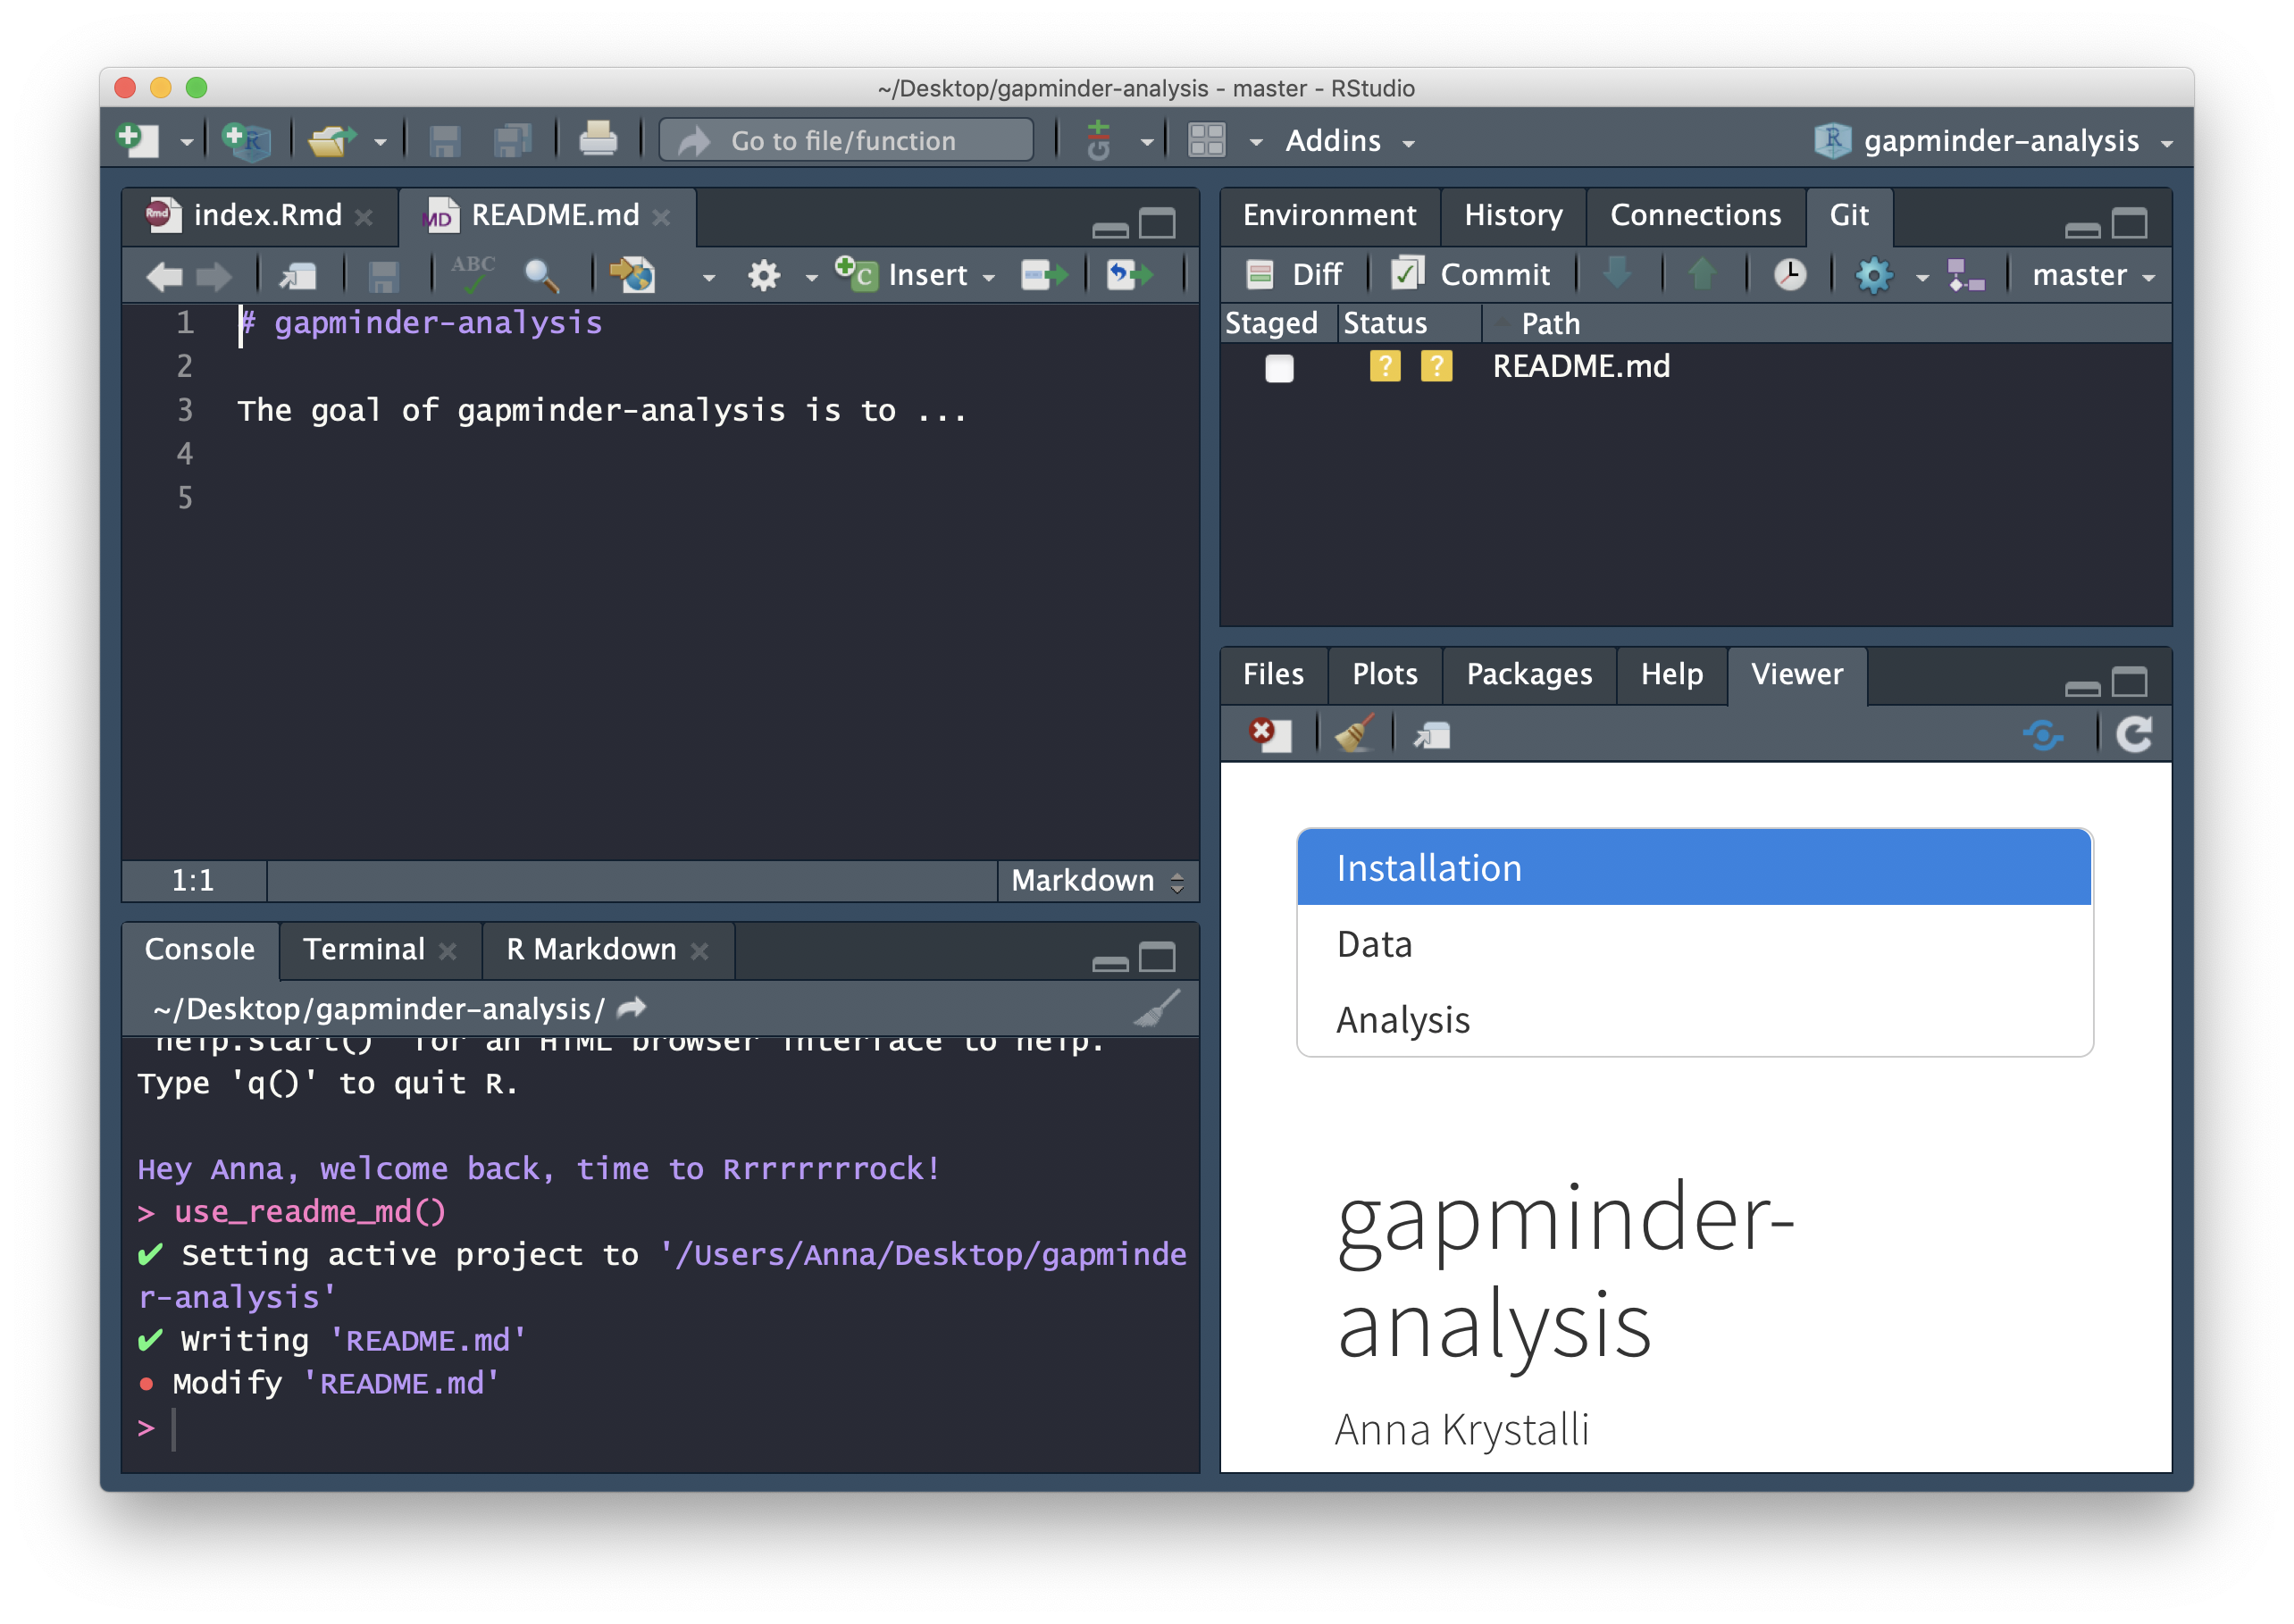
Task: Open the master branch dropdown
Action: (2092, 274)
